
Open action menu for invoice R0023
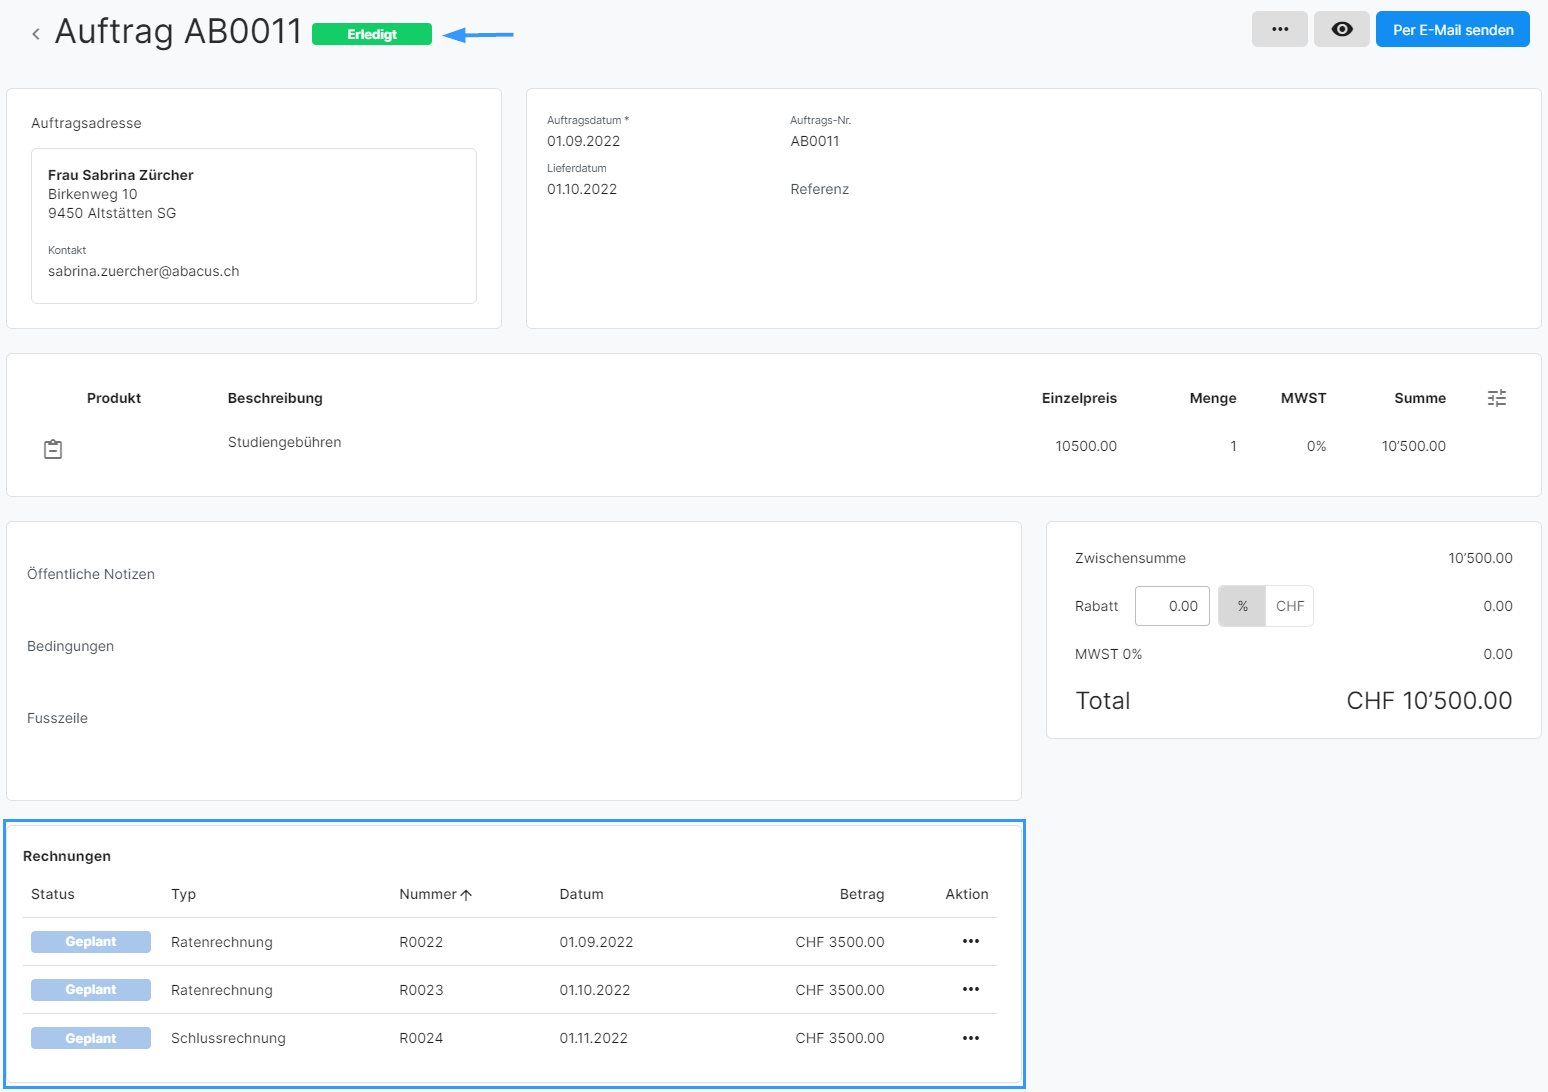pos(970,989)
